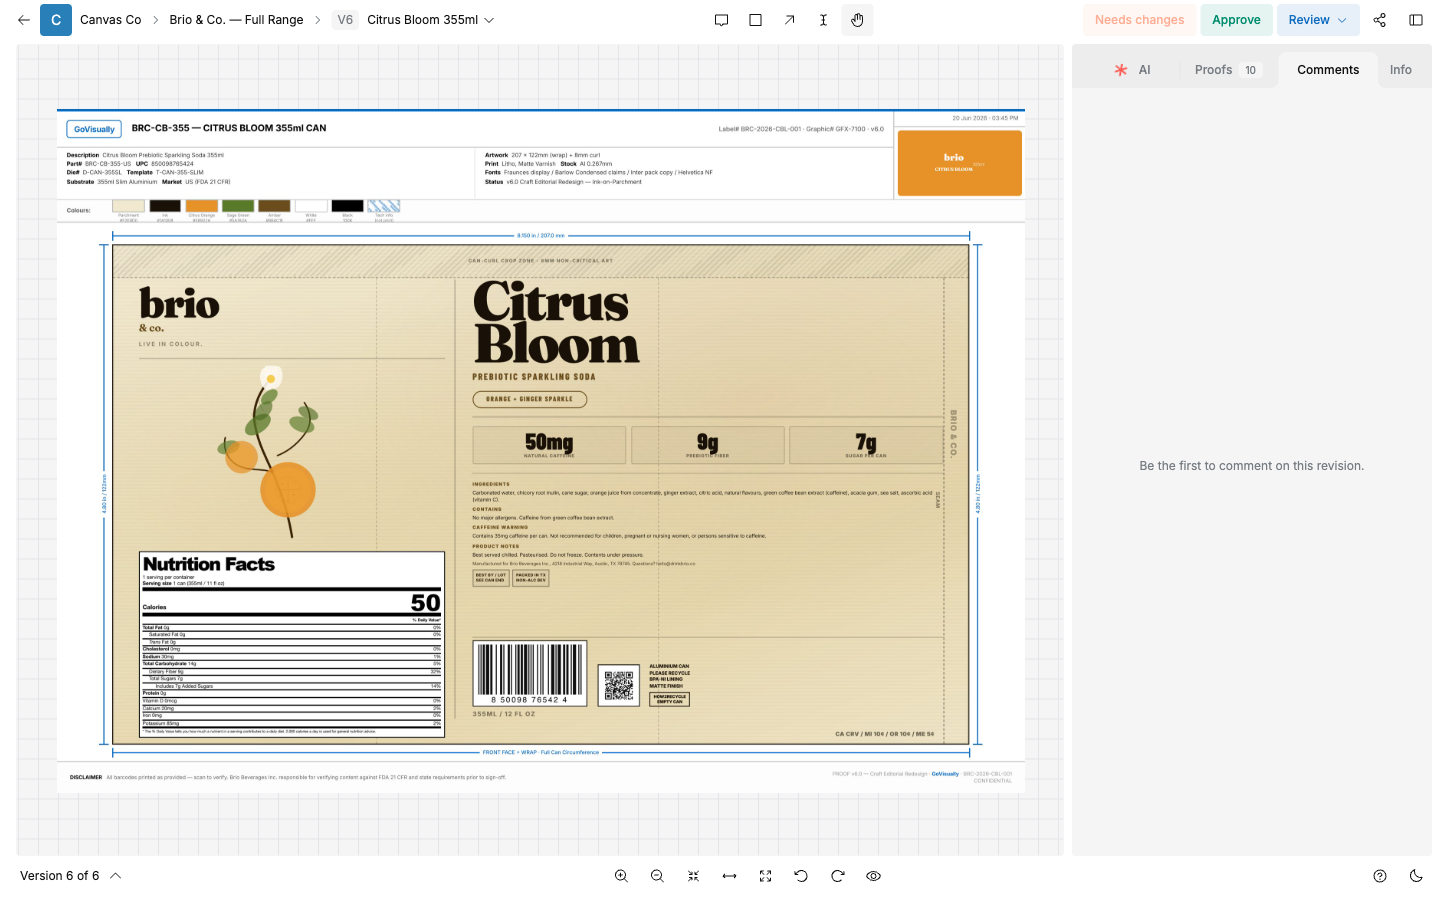Expand the Version 6 of 6 selector

click(x=70, y=876)
